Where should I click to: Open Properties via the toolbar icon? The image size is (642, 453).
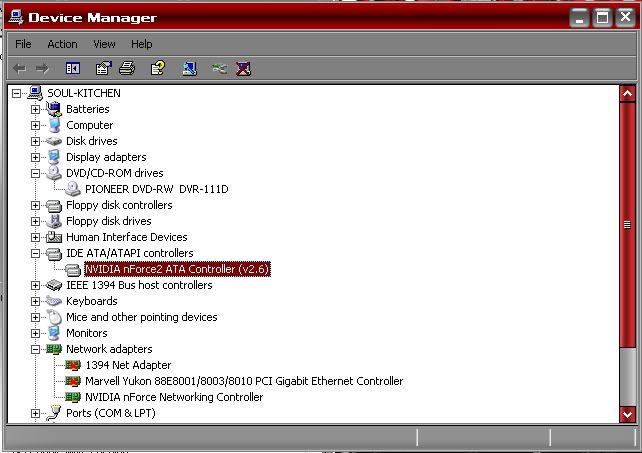click(x=104, y=68)
